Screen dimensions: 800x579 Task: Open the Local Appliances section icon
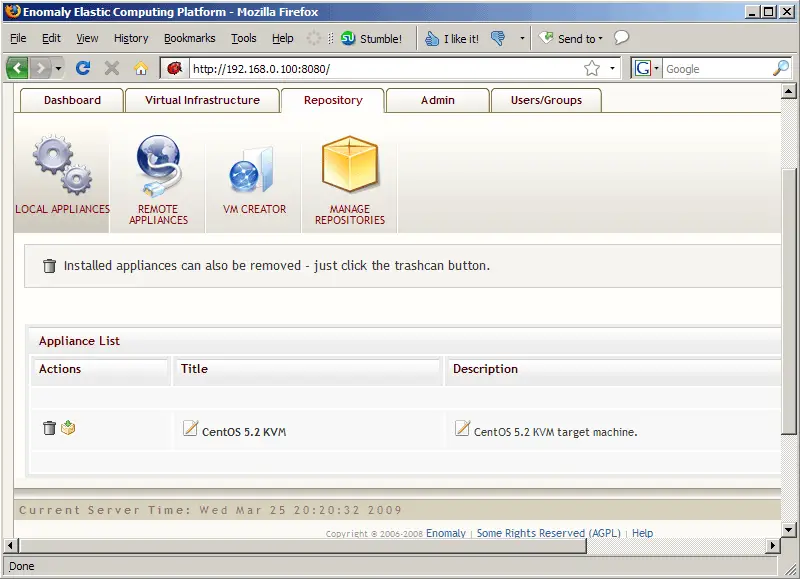pos(62,166)
